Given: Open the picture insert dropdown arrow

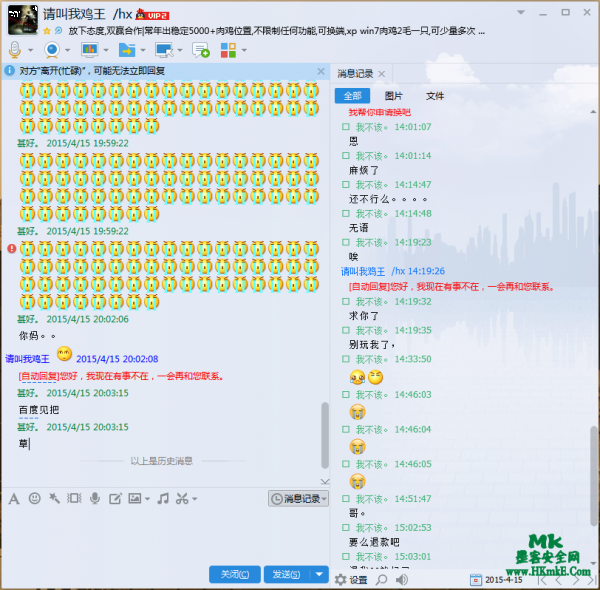Looking at the screenshot, I should [x=147, y=499].
